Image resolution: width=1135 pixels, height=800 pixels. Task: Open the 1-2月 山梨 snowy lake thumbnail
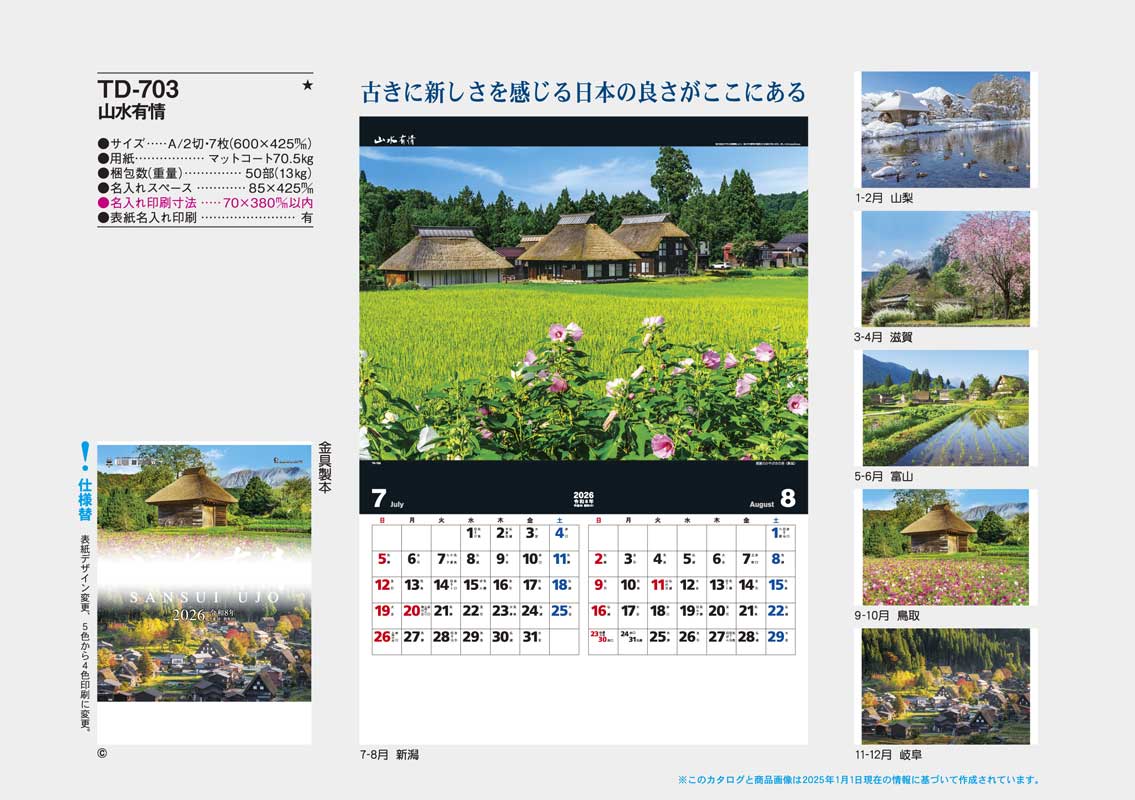(x=945, y=130)
